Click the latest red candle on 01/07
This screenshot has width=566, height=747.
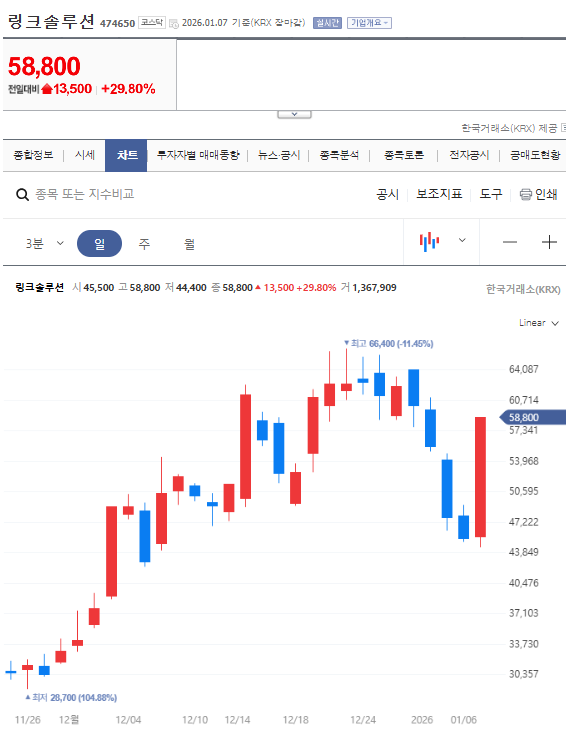[480, 477]
